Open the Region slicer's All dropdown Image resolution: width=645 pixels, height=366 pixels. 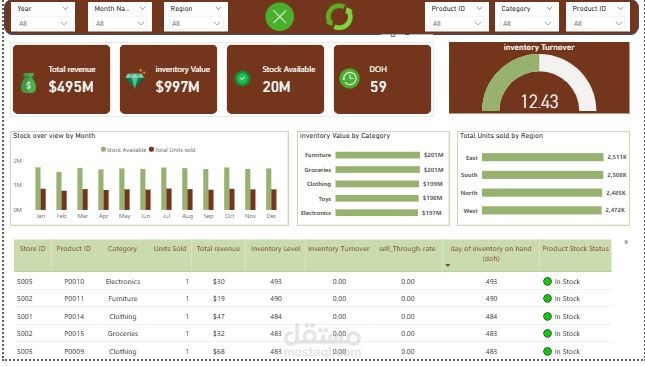[195, 23]
